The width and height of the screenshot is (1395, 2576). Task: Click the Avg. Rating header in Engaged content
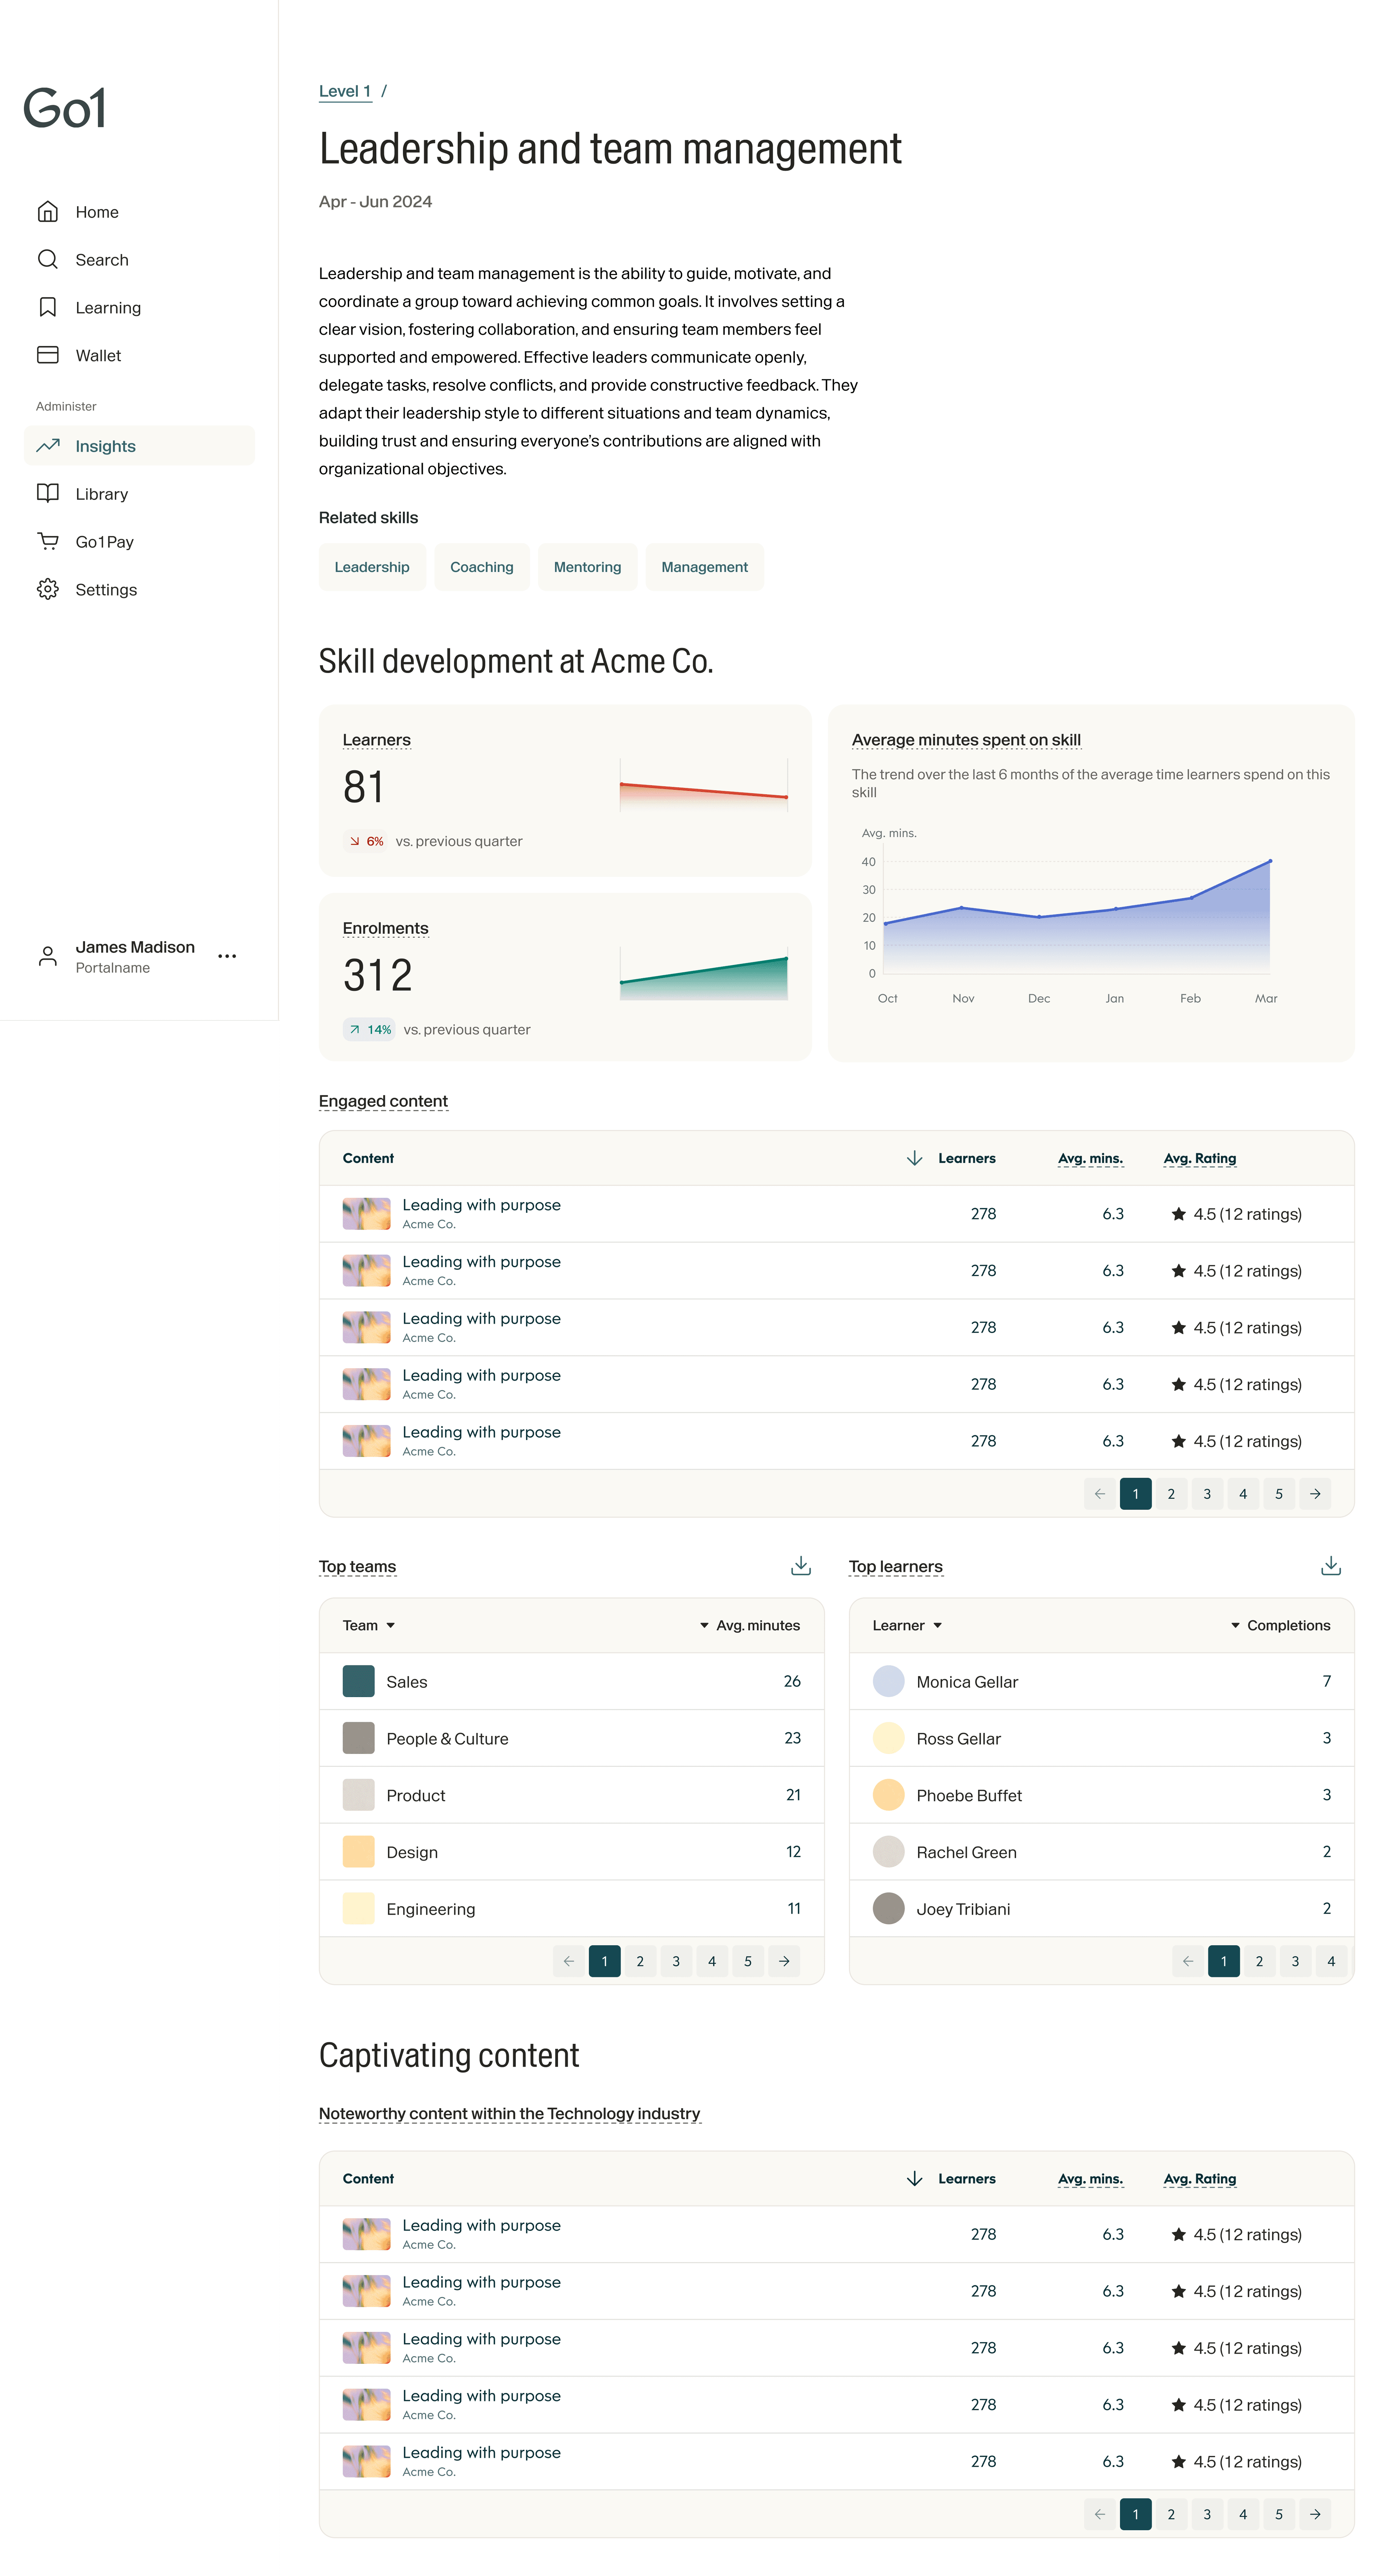tap(1200, 1158)
